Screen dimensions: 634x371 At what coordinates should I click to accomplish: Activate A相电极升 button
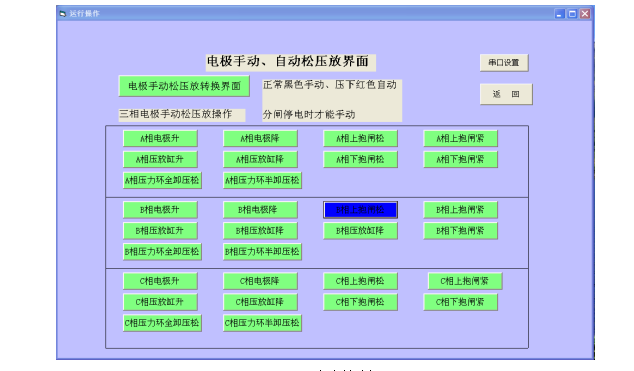pos(160,139)
